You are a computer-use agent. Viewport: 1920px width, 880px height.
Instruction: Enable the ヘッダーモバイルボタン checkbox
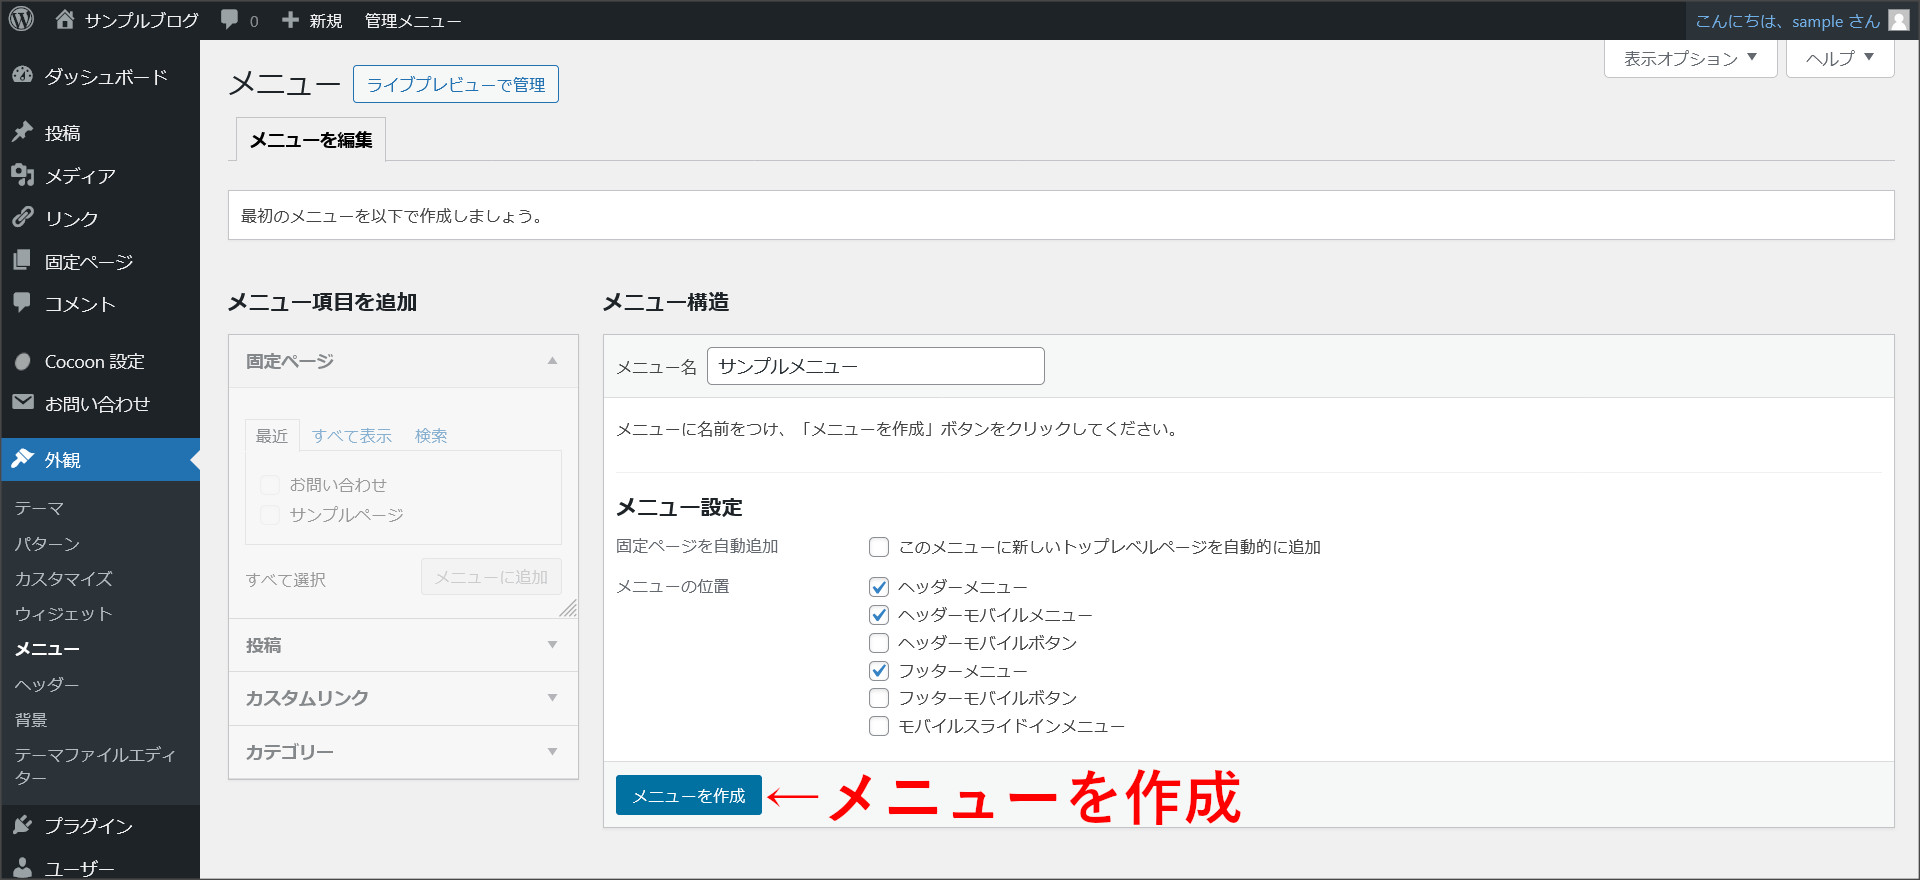[879, 643]
